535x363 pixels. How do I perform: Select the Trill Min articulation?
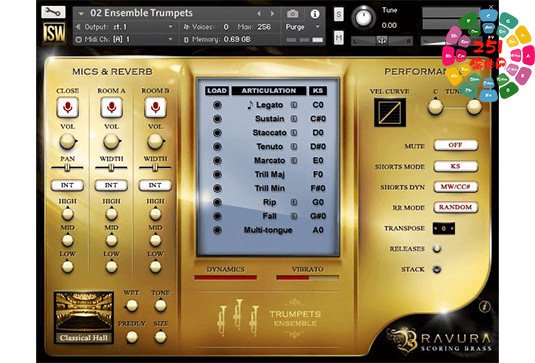point(270,189)
